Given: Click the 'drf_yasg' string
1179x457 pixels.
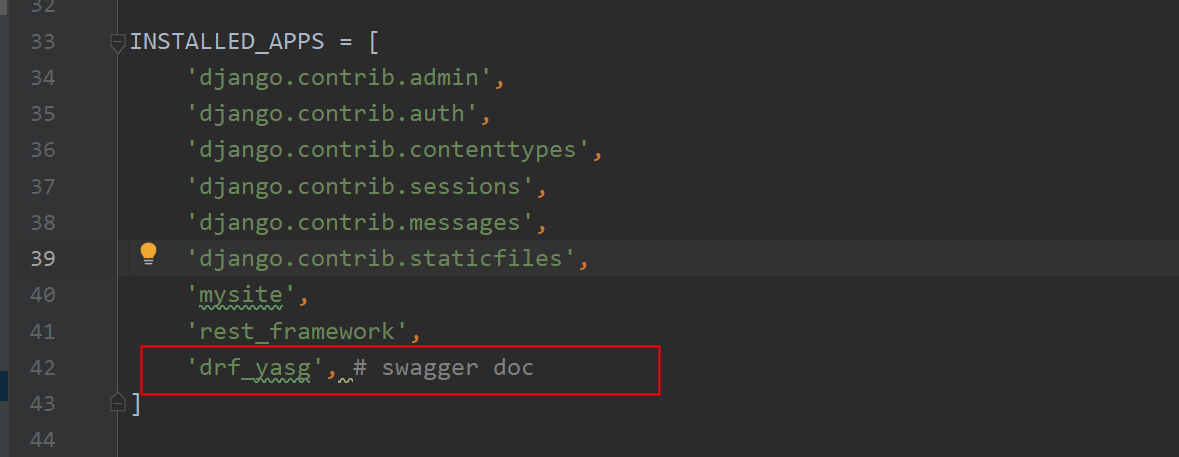Looking at the screenshot, I should (256, 367).
